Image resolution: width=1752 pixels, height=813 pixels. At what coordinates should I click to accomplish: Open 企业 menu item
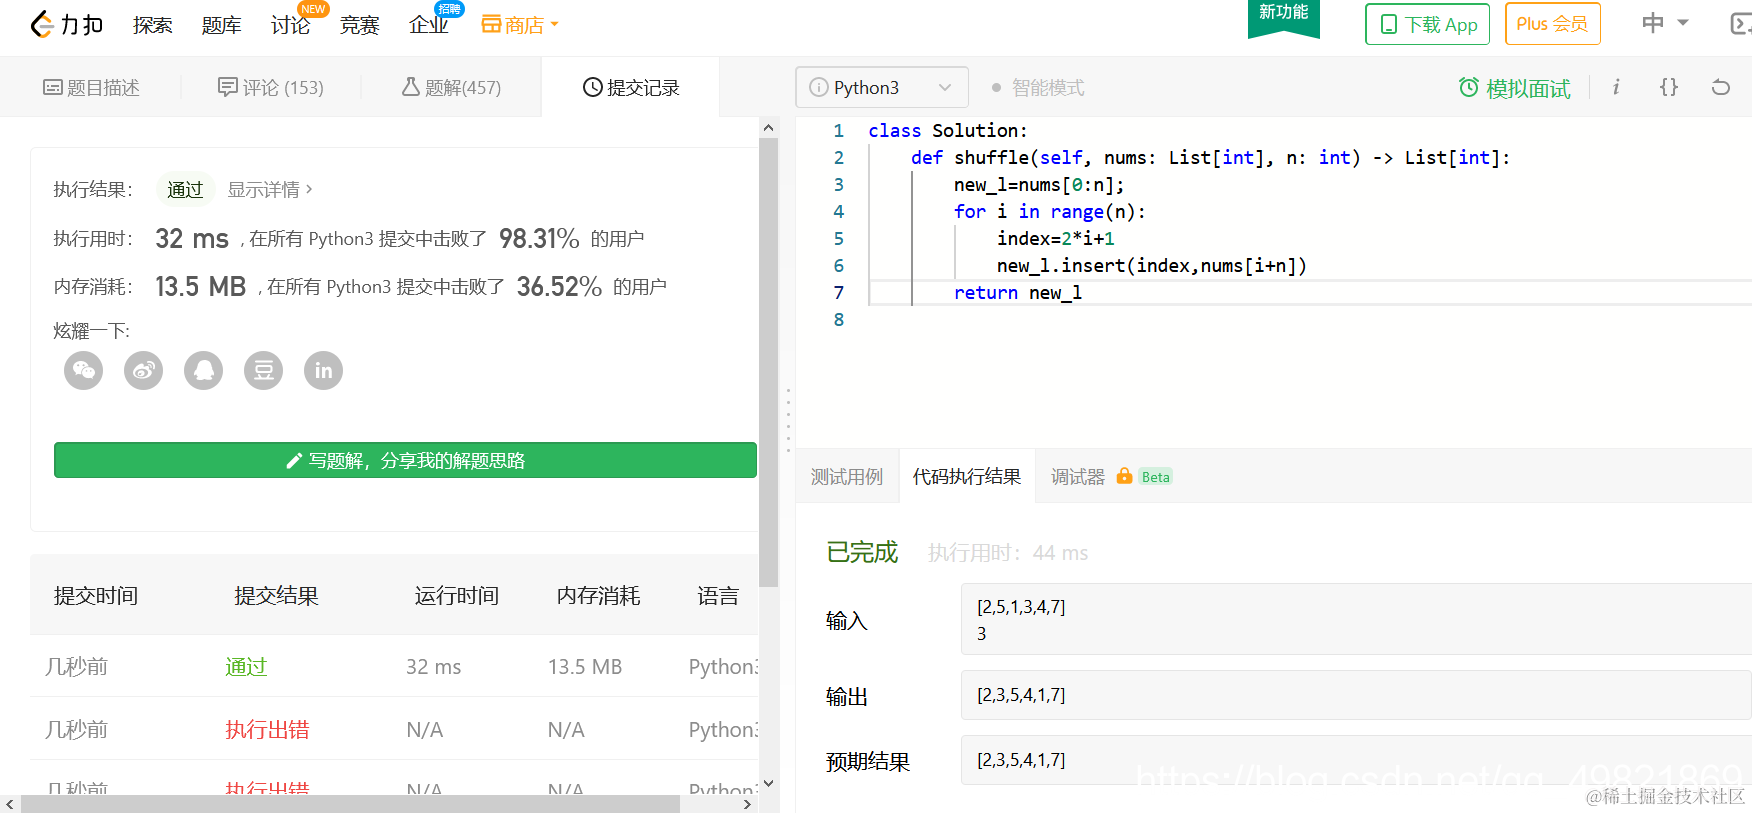pyautogui.click(x=429, y=25)
